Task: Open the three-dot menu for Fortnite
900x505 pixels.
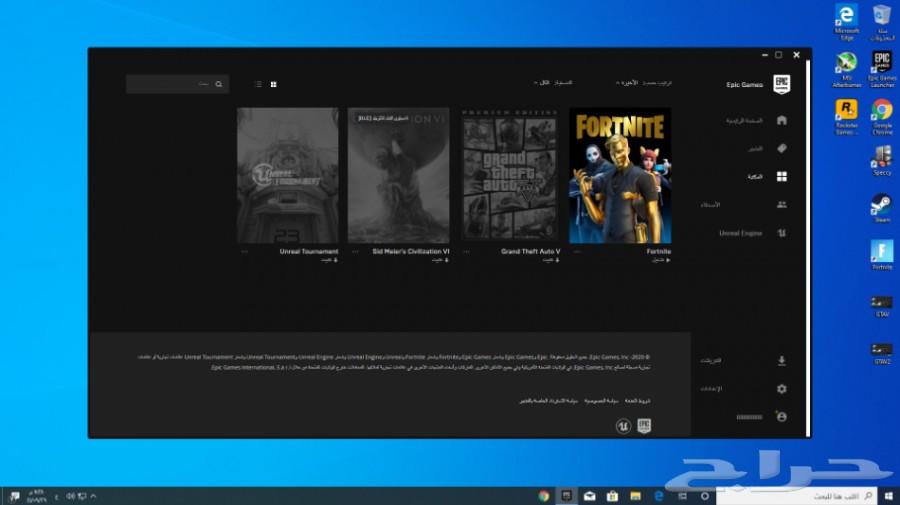Action: [577, 251]
